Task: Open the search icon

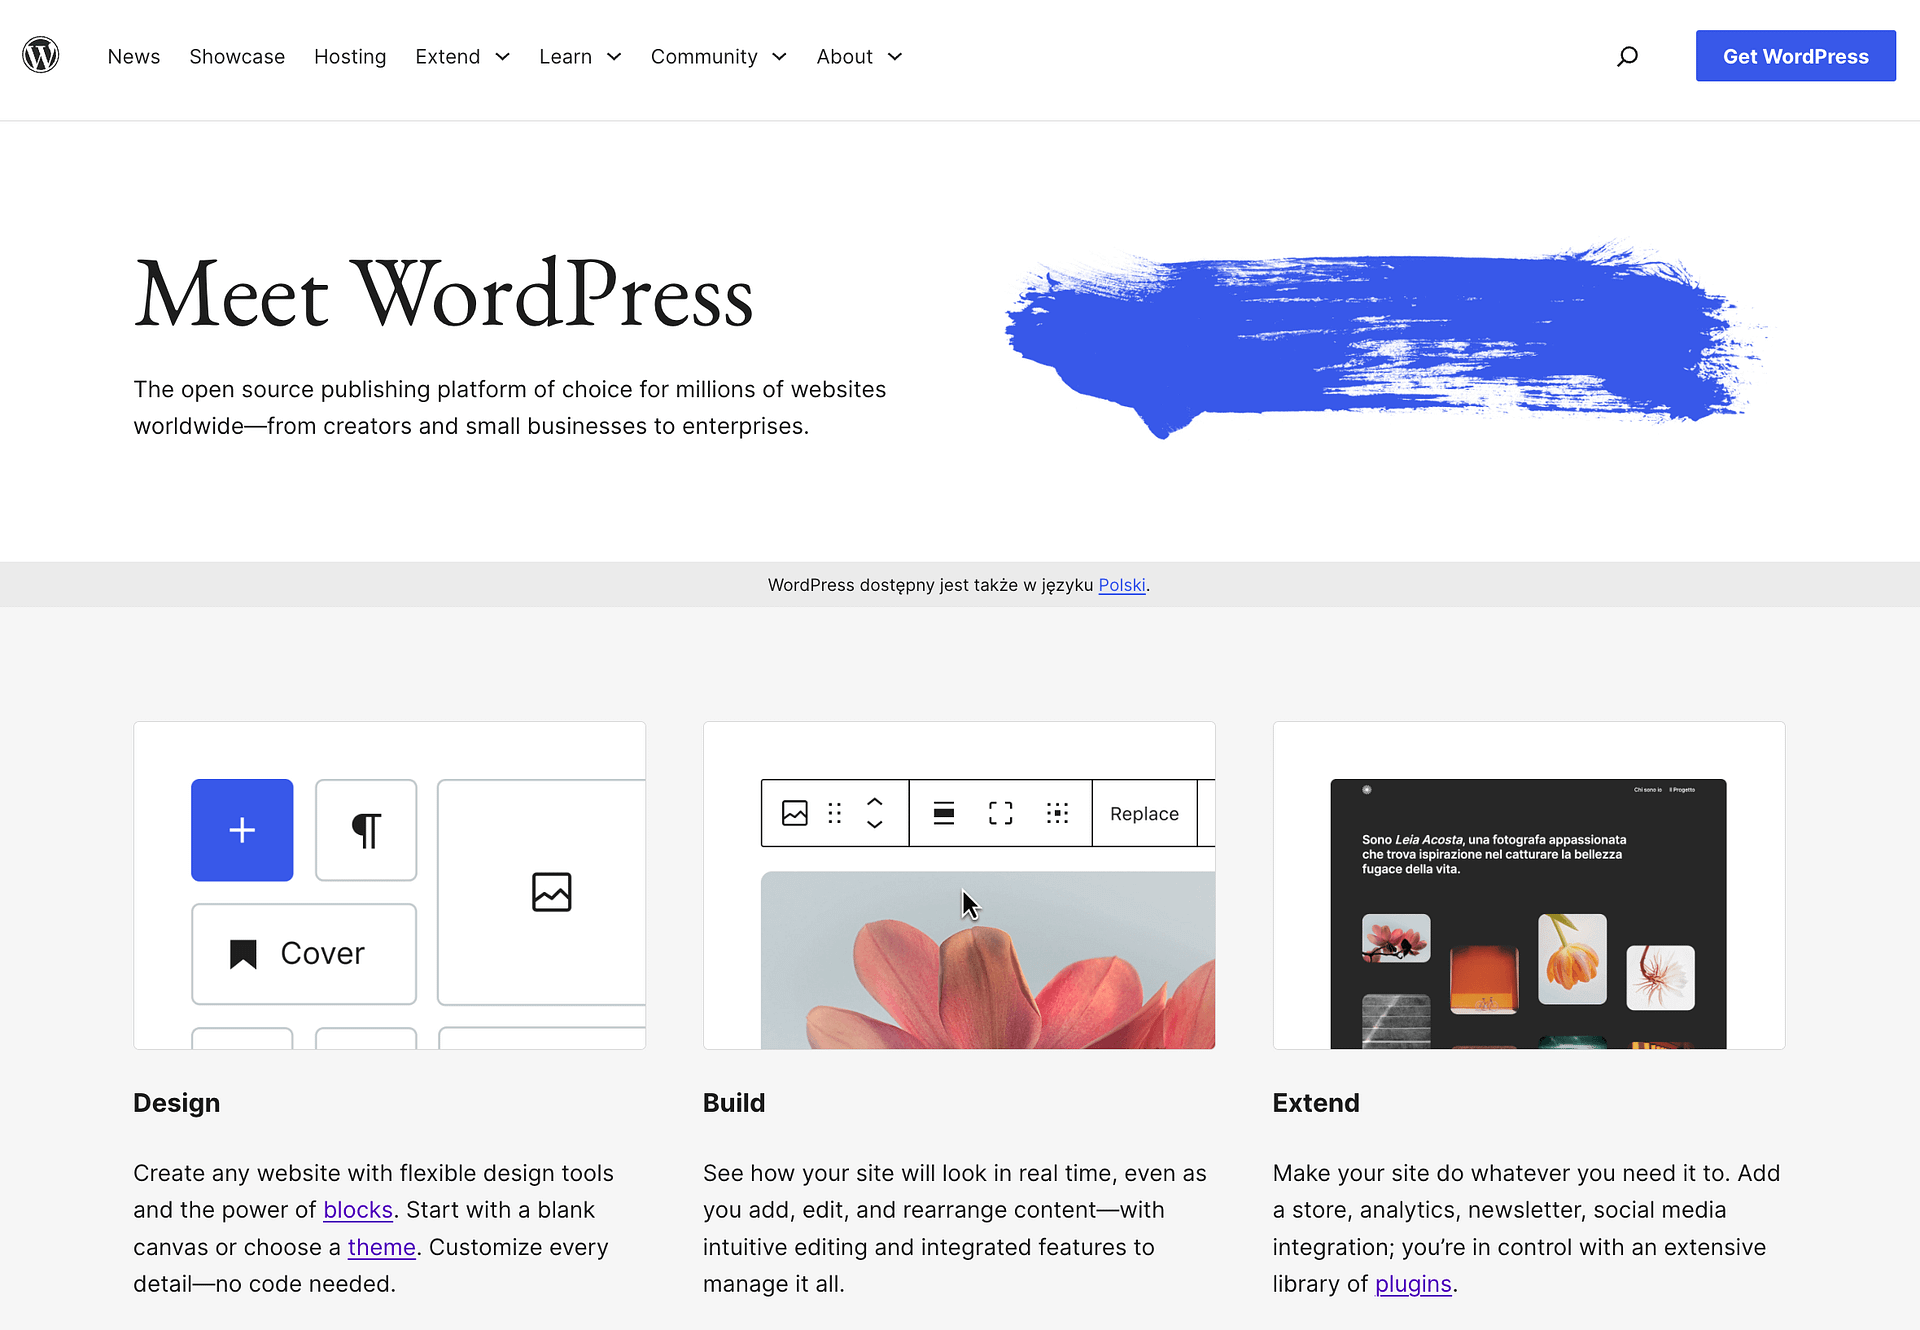Action: [1630, 55]
